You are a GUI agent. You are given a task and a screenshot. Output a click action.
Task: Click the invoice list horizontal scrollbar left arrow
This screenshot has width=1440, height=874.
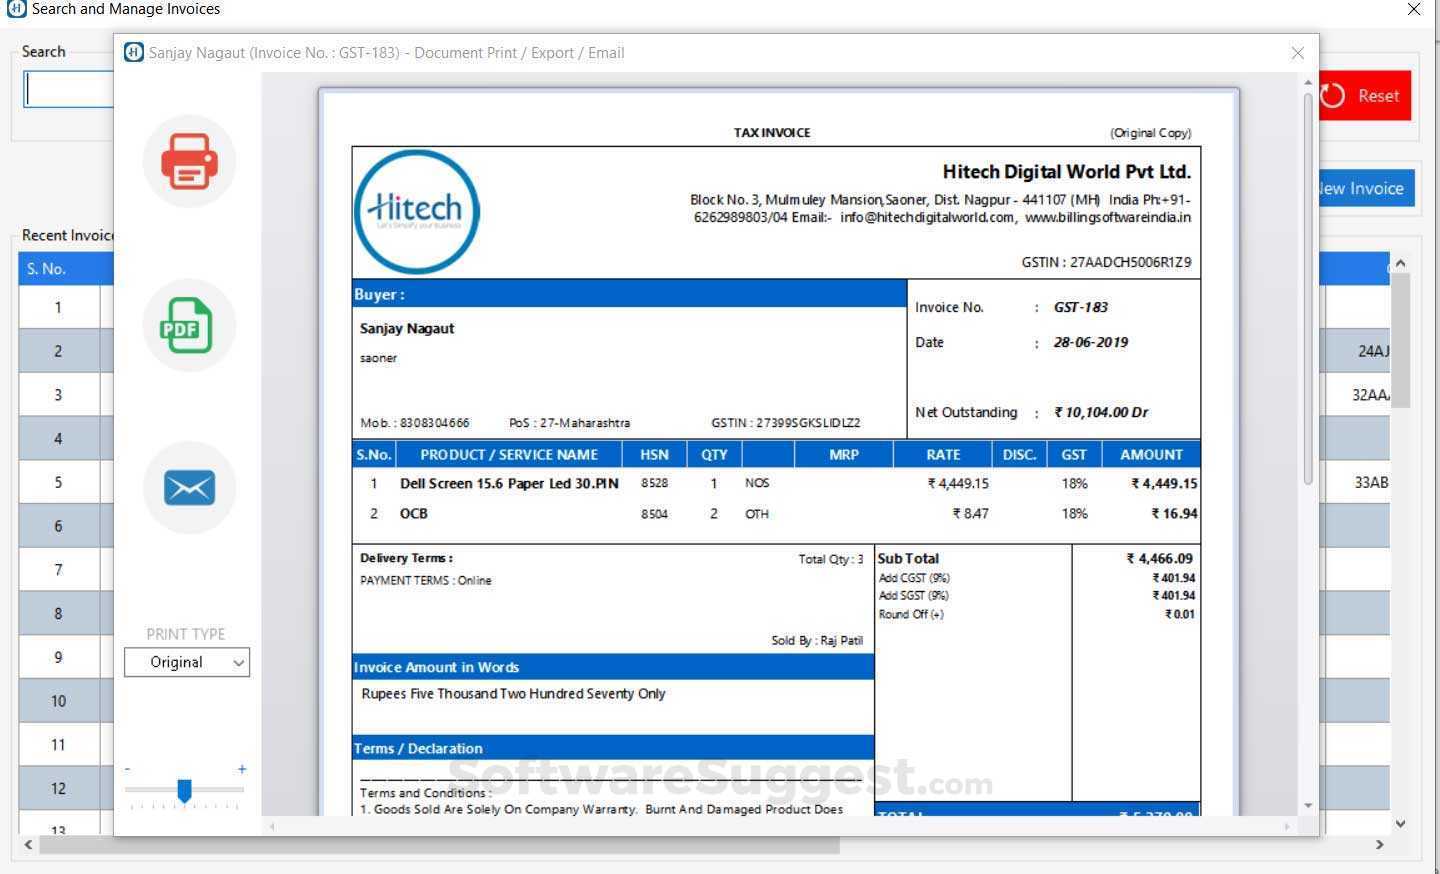[x=29, y=845]
